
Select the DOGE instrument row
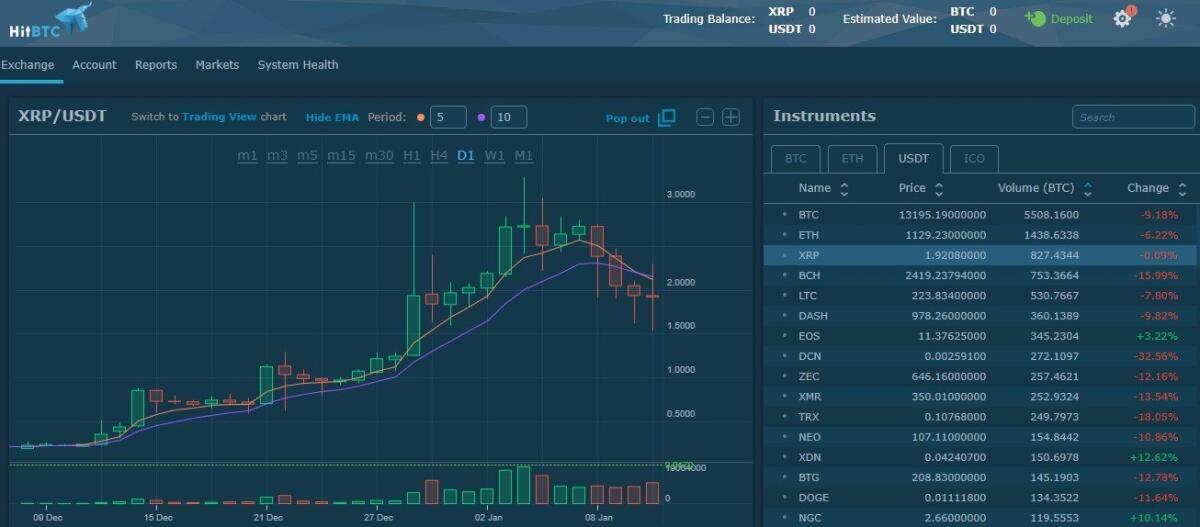(981, 498)
